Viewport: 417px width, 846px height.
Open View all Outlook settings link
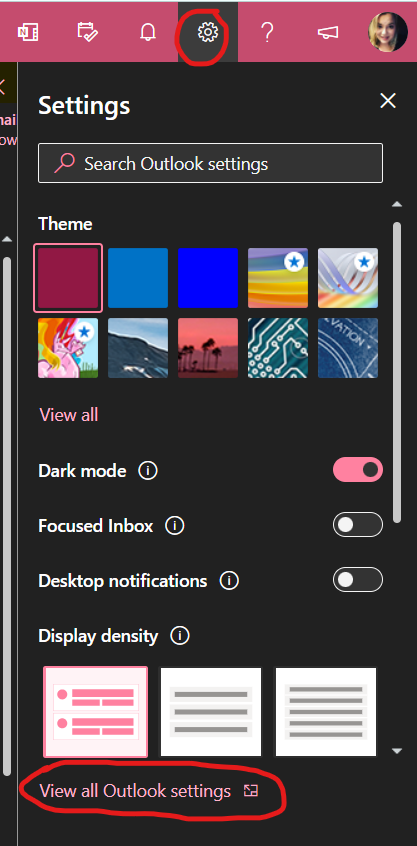[135, 791]
